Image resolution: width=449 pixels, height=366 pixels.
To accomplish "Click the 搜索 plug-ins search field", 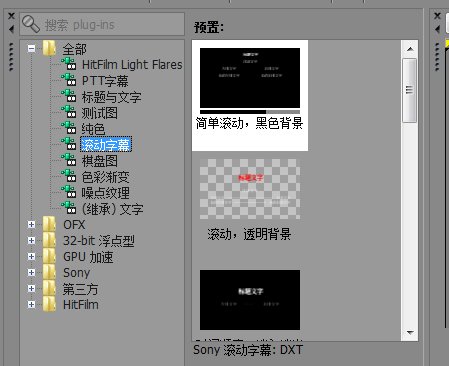I will [x=102, y=24].
